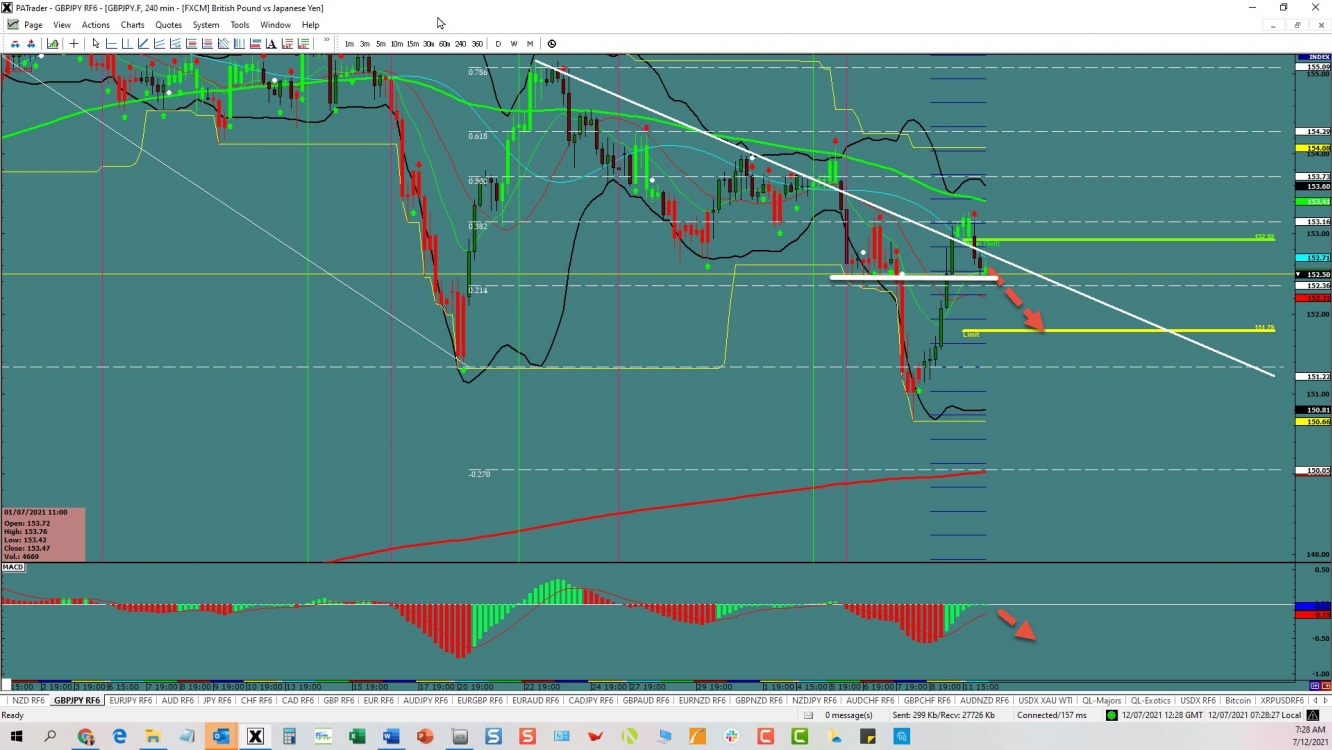Switch chart to 1m timeframe
Image resolution: width=1332 pixels, height=750 pixels.
(x=349, y=44)
